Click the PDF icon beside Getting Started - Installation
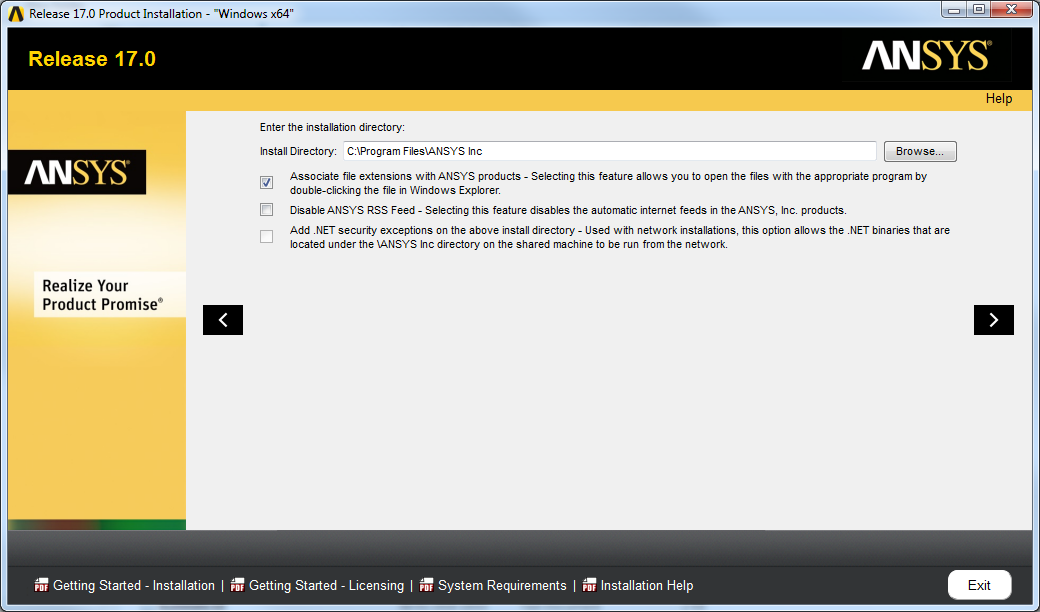1040x612 pixels. click(41, 585)
